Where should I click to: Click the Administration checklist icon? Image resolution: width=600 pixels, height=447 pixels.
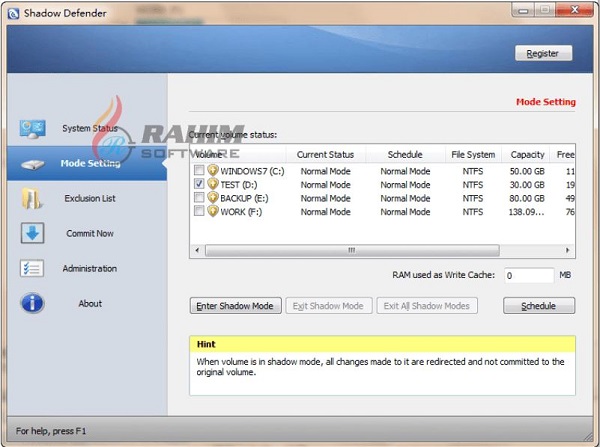pos(32,268)
